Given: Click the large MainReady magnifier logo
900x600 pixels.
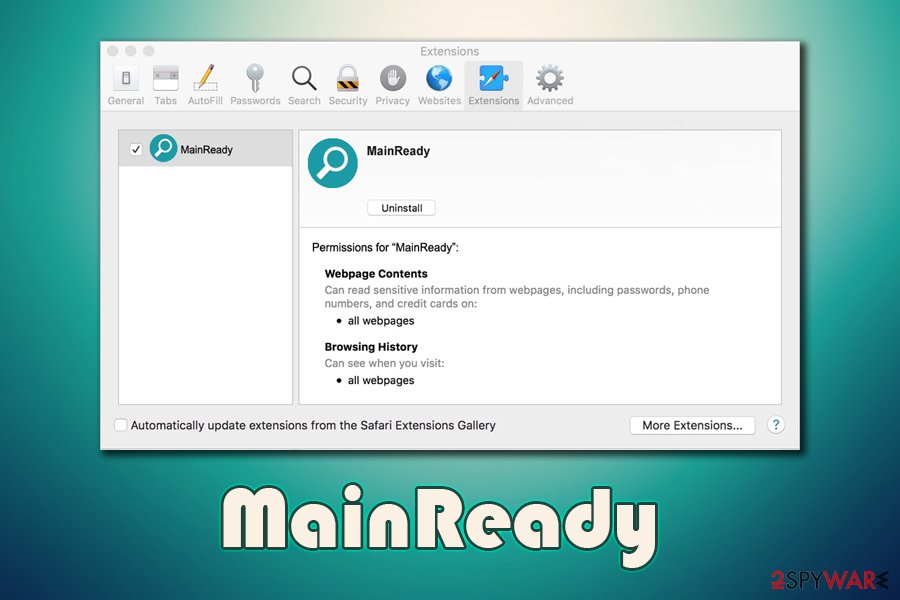Looking at the screenshot, I should point(332,163).
